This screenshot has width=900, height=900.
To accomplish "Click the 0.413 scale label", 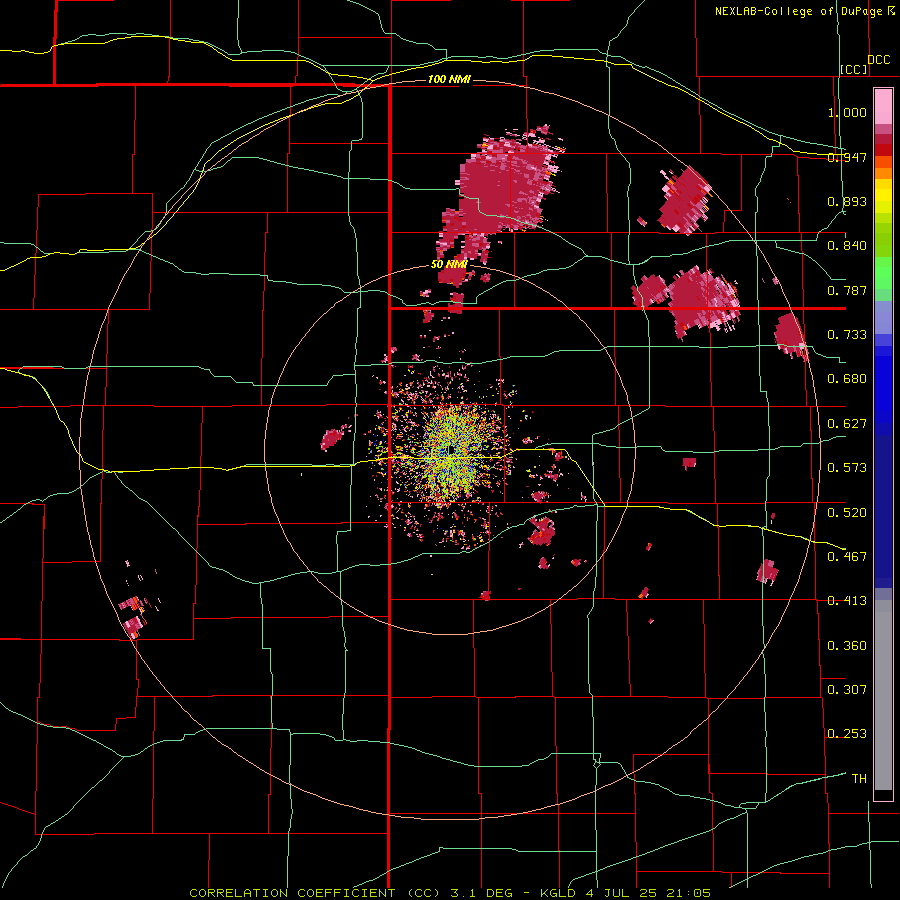I will pos(847,601).
